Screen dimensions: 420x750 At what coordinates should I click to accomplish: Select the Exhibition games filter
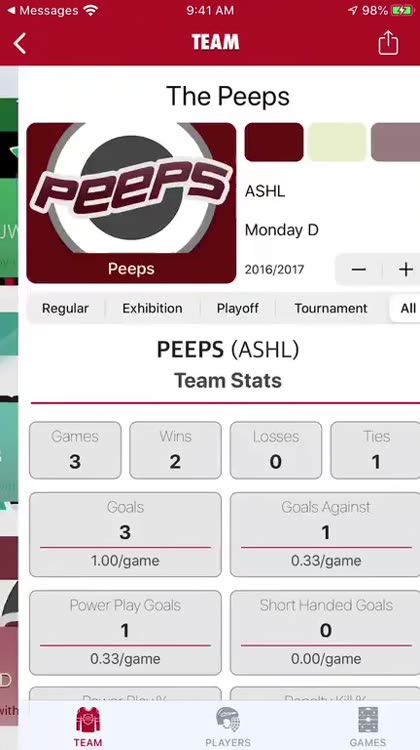[152, 308]
